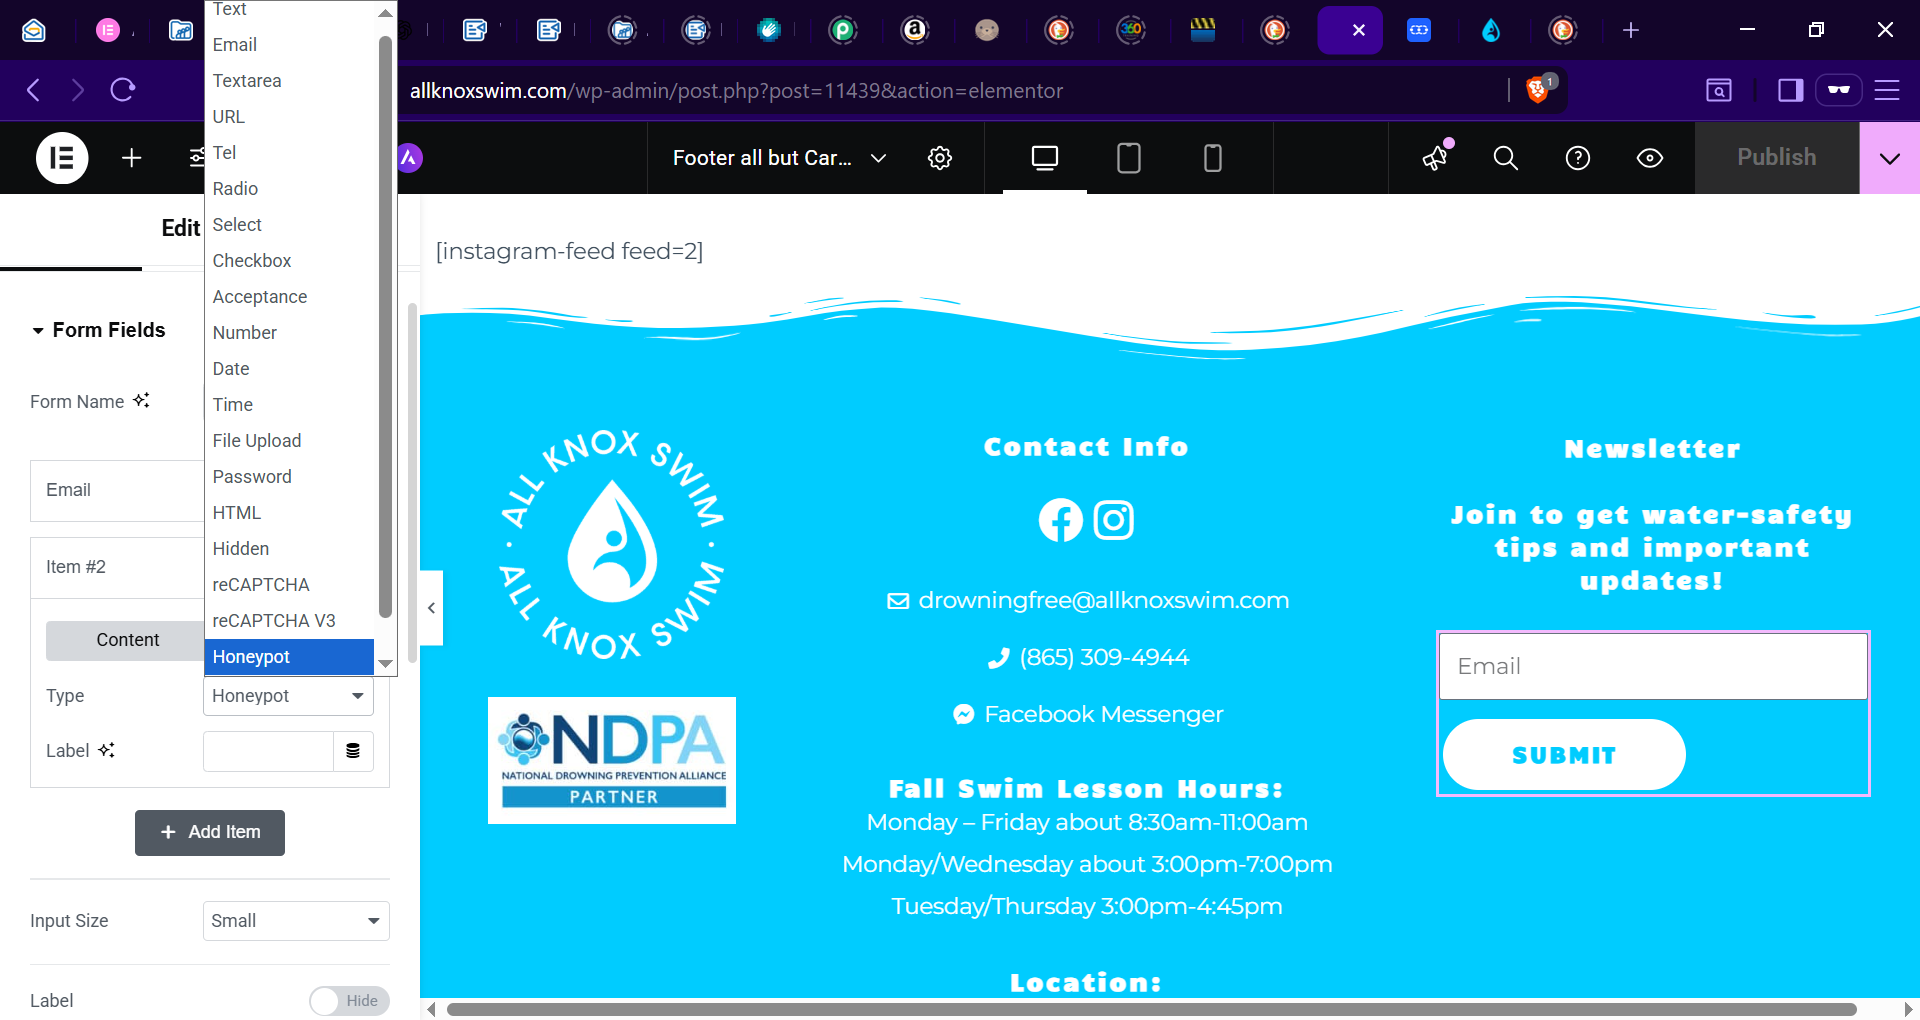Open the Amazon browser tab
Image resolution: width=1920 pixels, height=1020 pixels.
(915, 30)
